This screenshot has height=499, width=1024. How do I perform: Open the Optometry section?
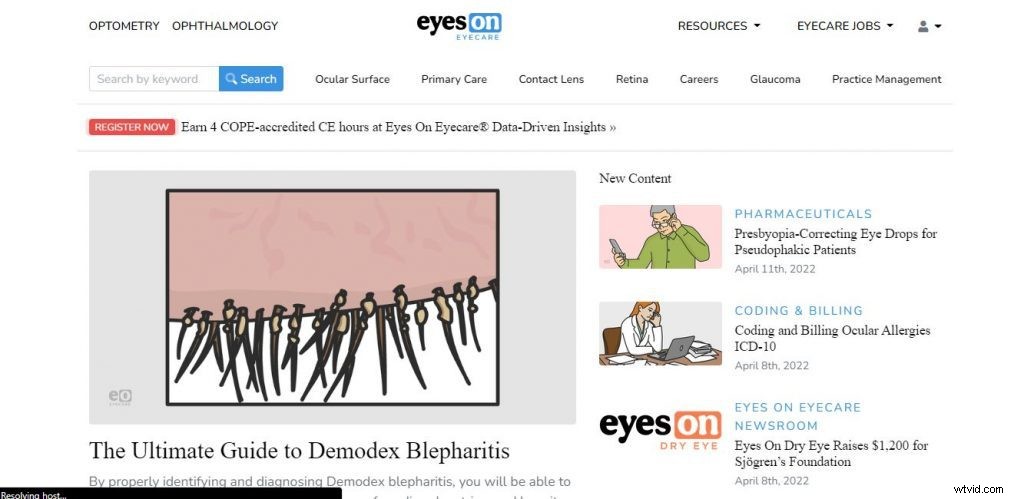[x=124, y=26]
